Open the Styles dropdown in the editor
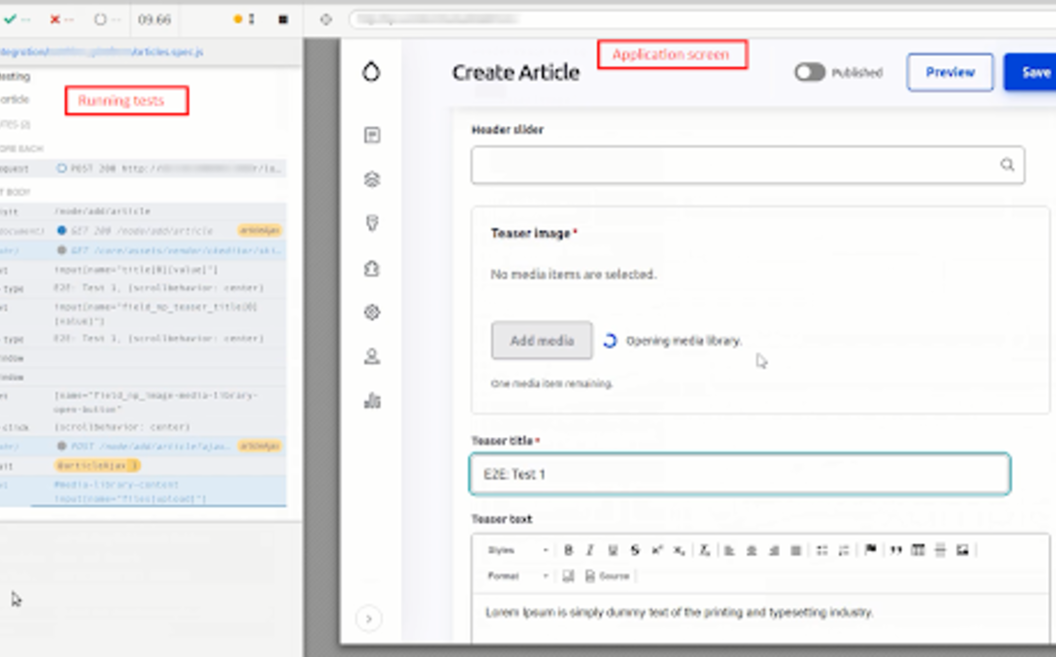Screen dimensions: 1056x657 (x=517, y=550)
